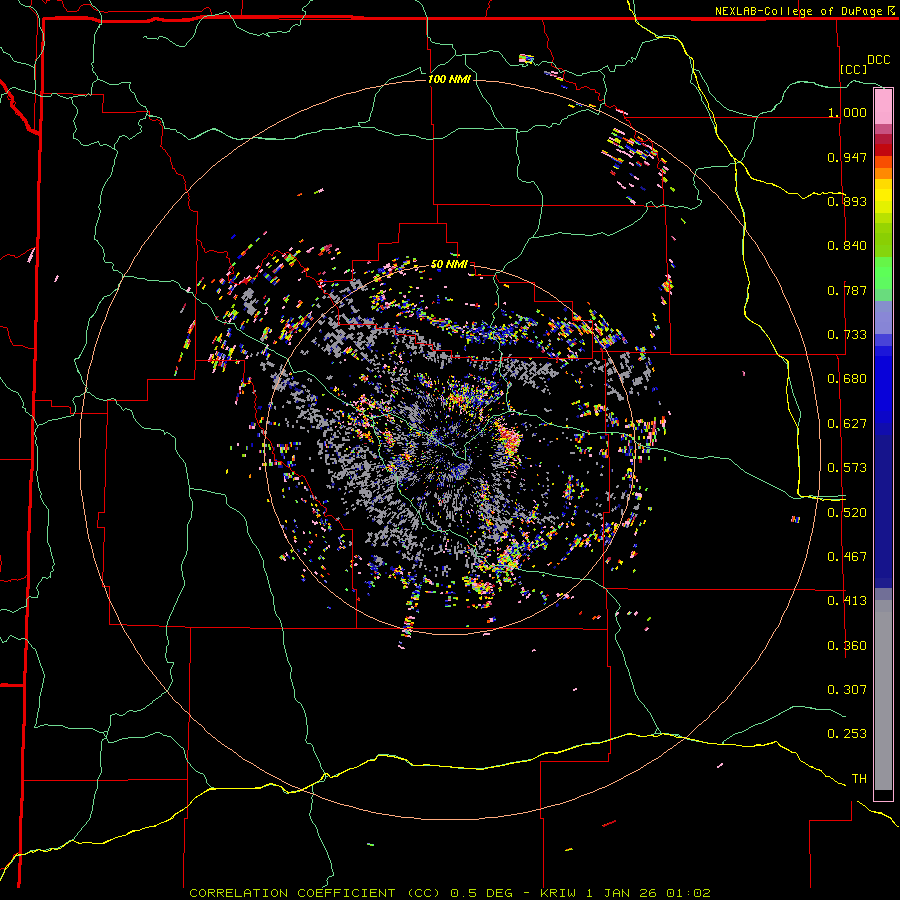Click the 100 NMI range ring label
This screenshot has width=900, height=900.
click(x=449, y=79)
